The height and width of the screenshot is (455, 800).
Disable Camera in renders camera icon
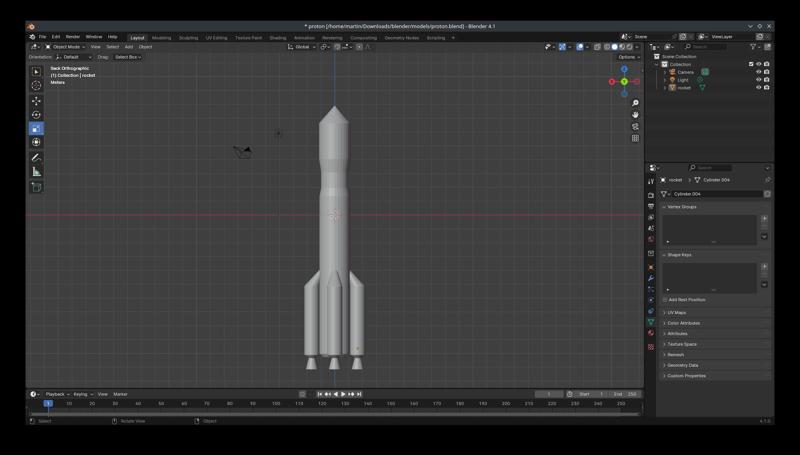(x=766, y=72)
